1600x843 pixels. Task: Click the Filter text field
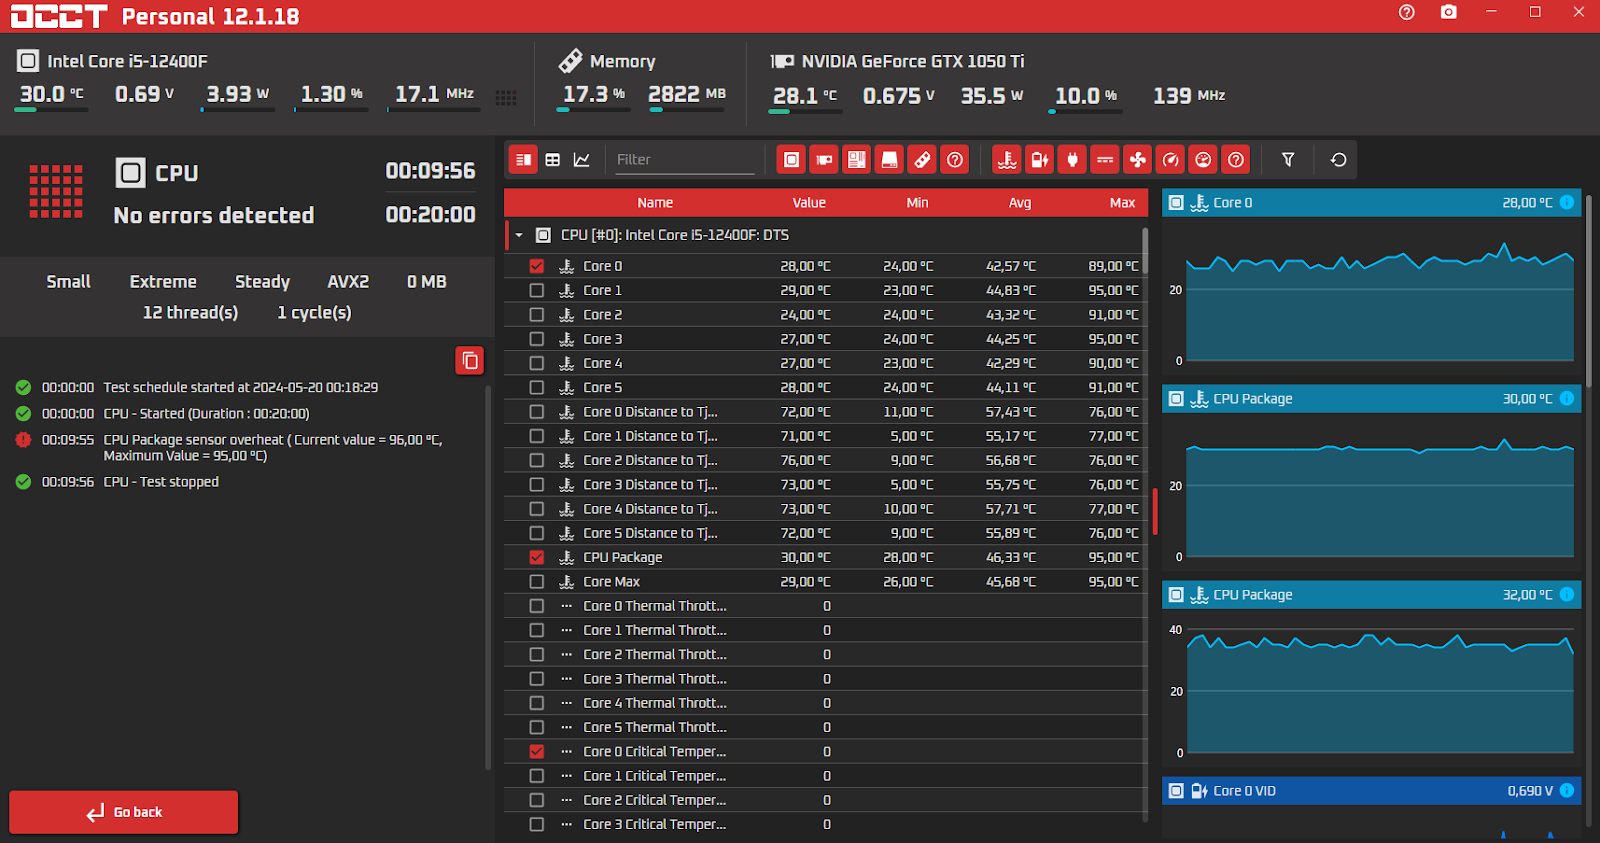coord(684,160)
